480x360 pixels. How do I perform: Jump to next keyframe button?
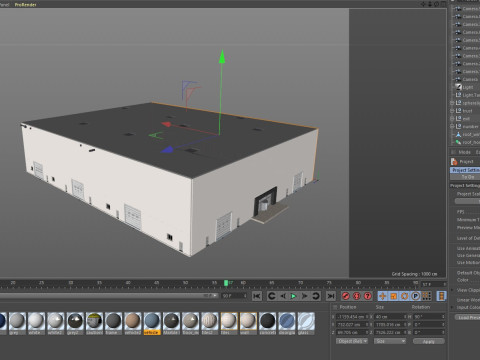pyautogui.click(x=316, y=296)
